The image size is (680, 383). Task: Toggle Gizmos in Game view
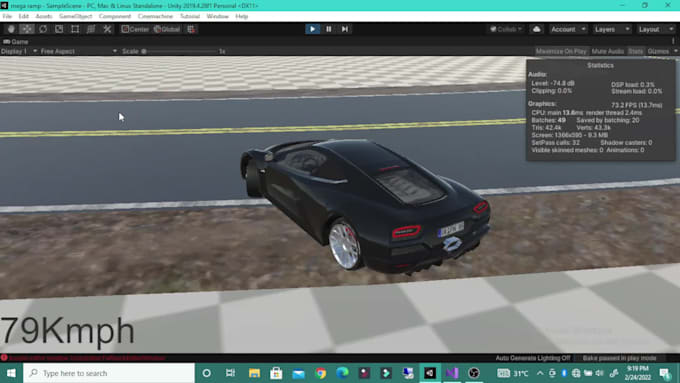[x=658, y=51]
